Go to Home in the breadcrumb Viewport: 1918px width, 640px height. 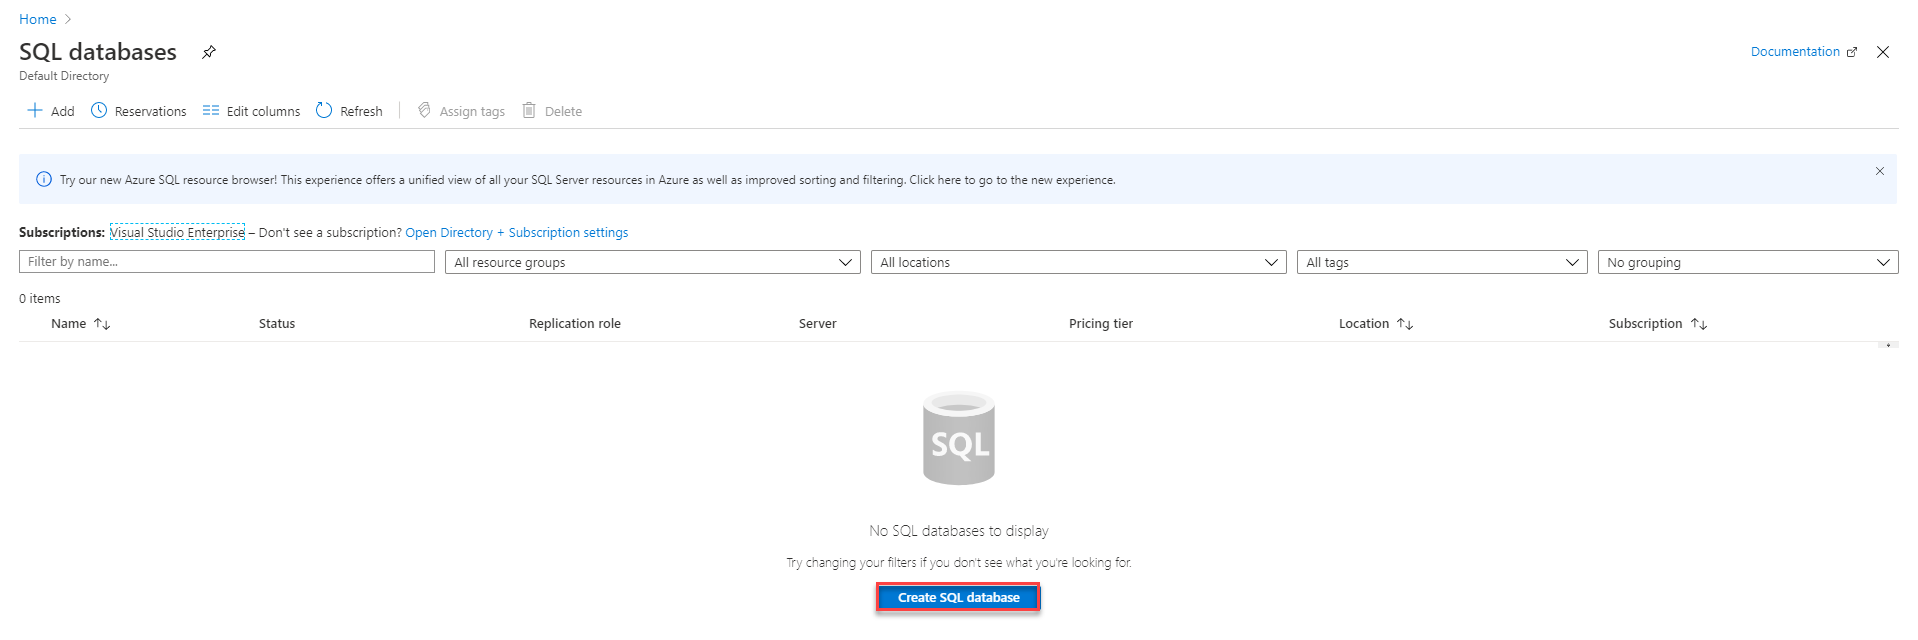pyautogui.click(x=38, y=19)
